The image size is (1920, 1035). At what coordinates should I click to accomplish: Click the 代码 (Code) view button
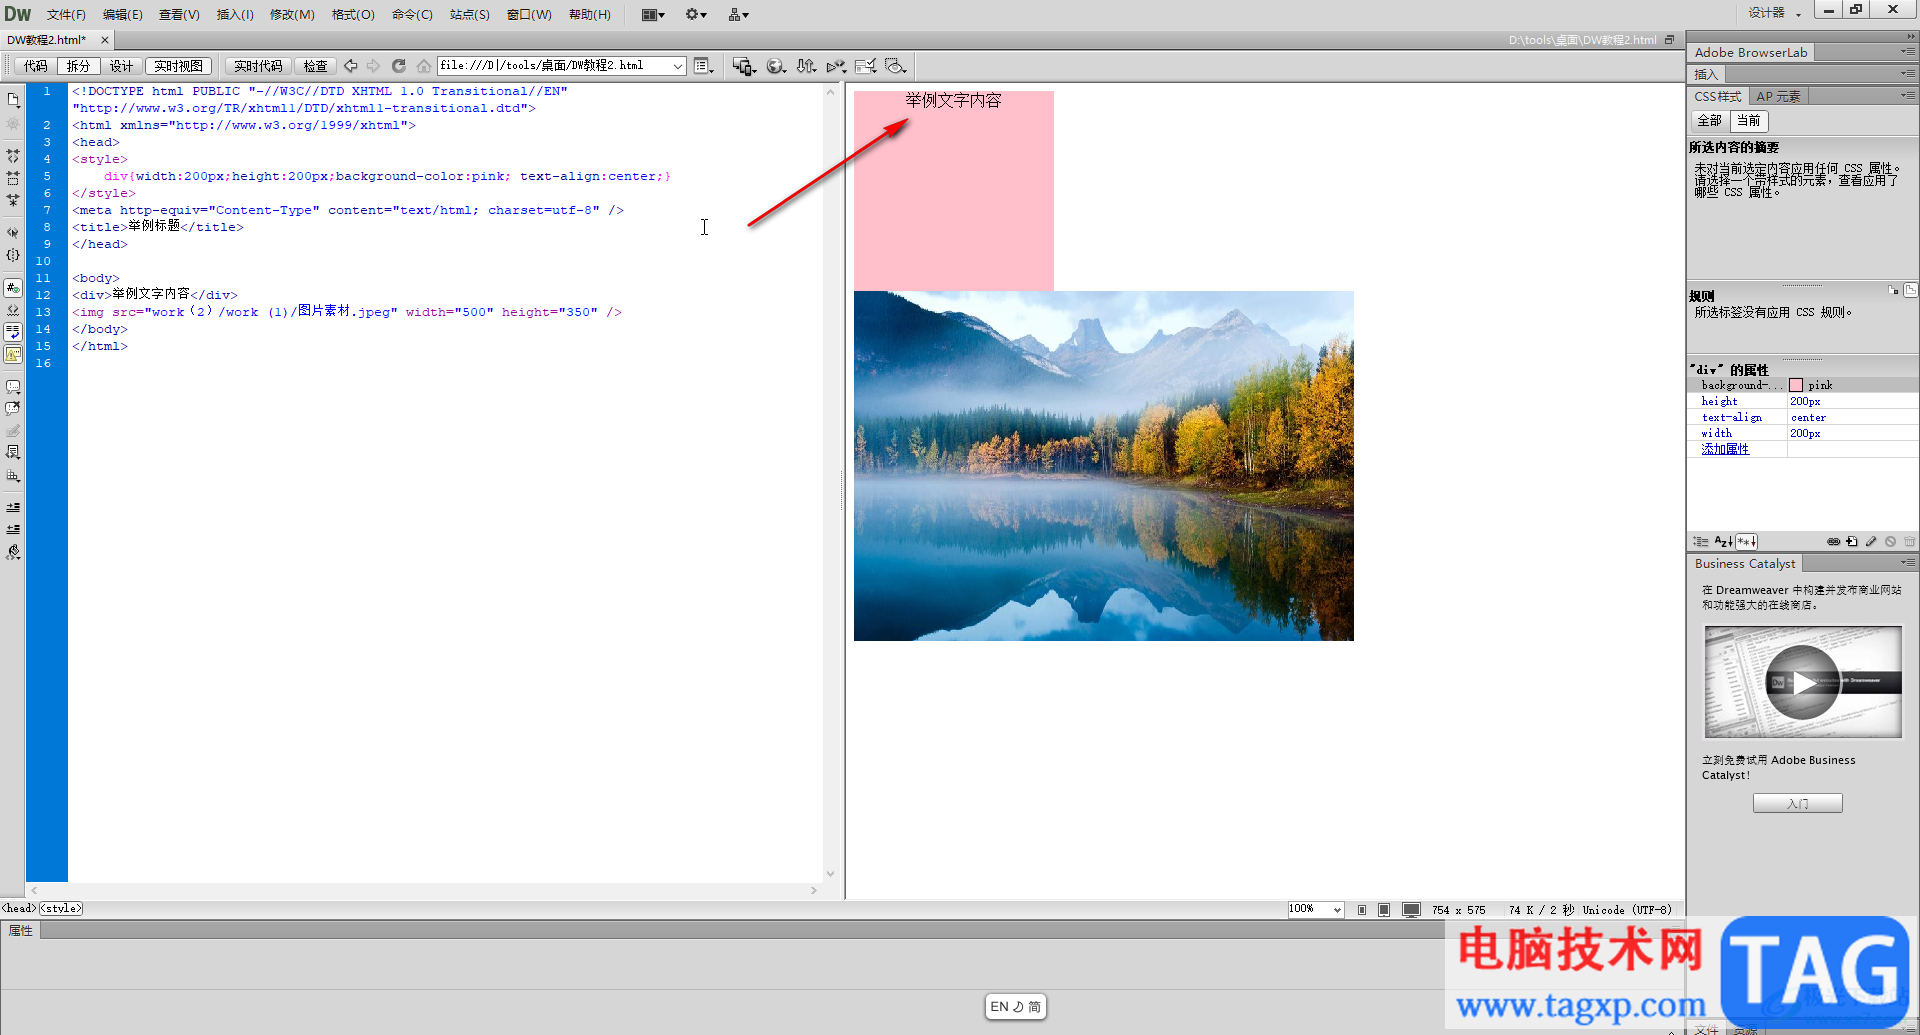(x=36, y=66)
